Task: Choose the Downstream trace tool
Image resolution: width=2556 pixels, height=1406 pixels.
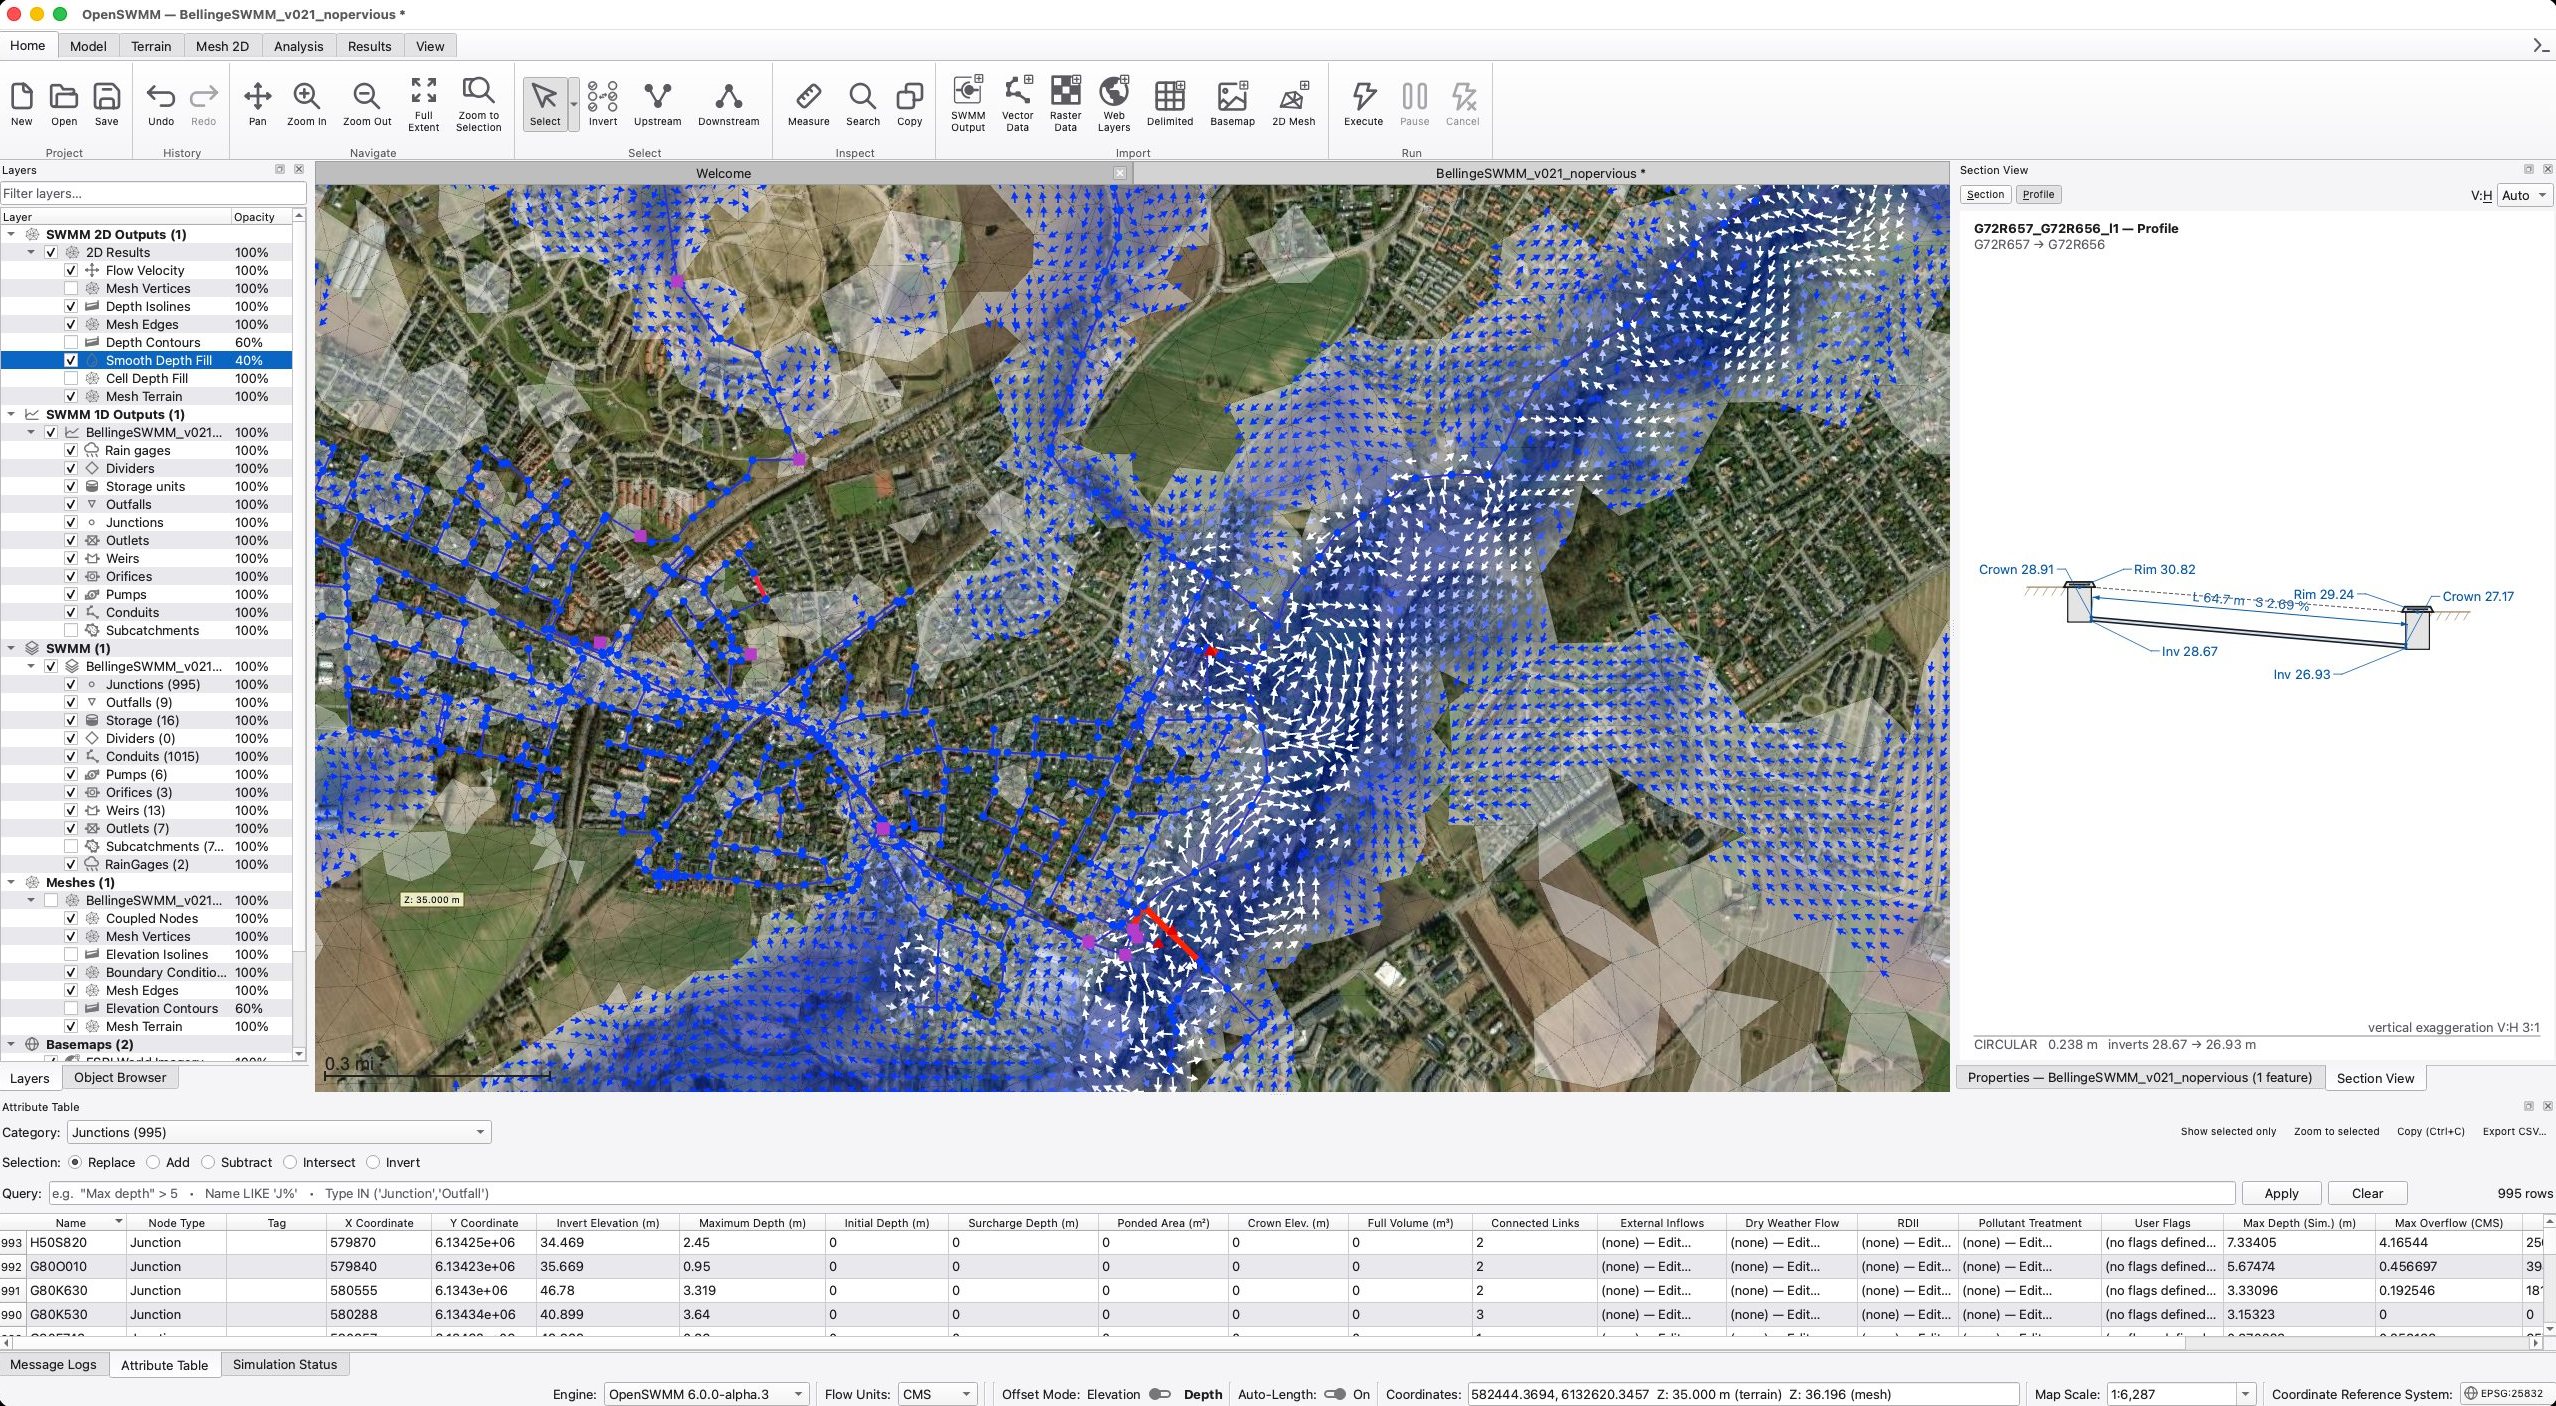Action: (728, 104)
